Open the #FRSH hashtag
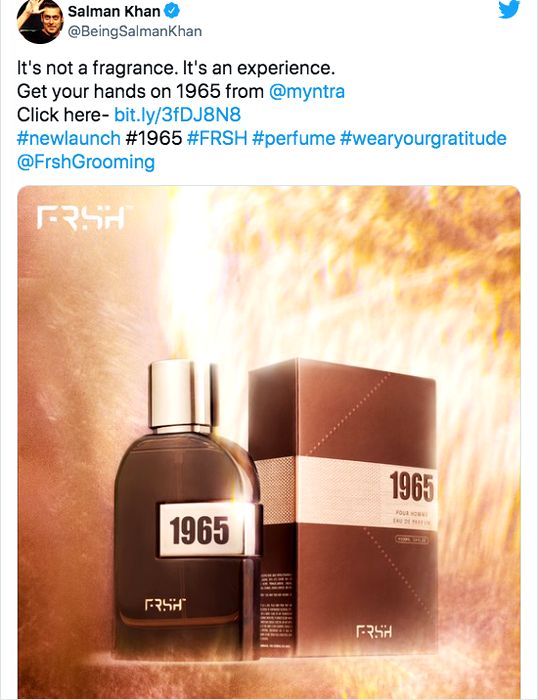Viewport: 538px width, 700px height. click(x=217, y=138)
